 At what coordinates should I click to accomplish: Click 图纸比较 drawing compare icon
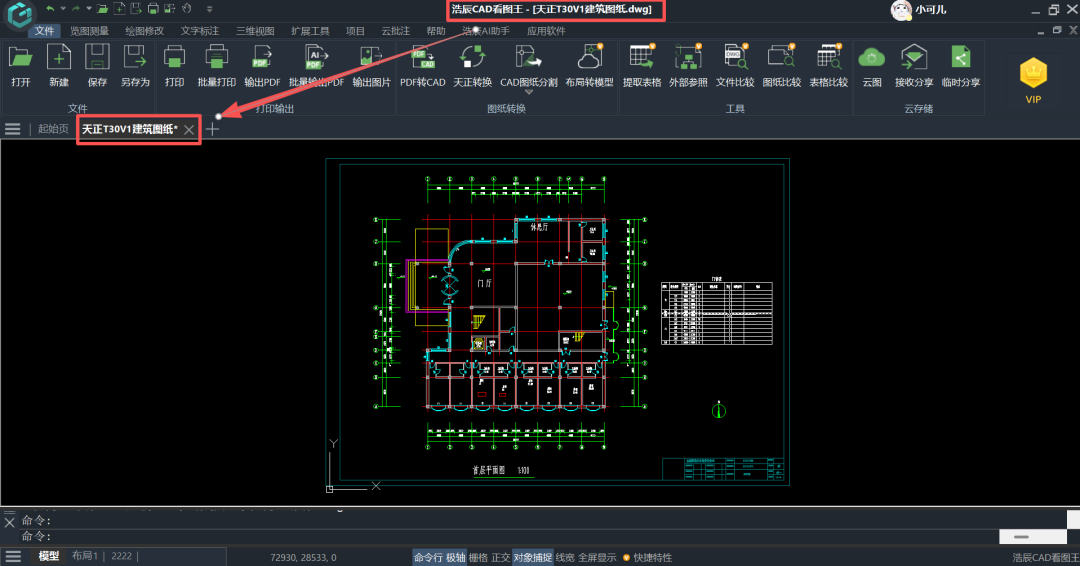coord(782,58)
